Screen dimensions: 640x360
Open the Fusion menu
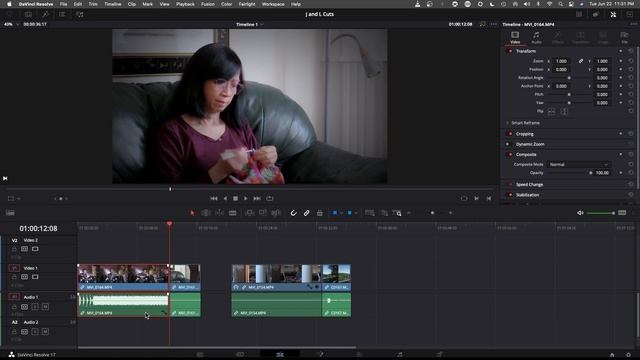tap(208, 4)
